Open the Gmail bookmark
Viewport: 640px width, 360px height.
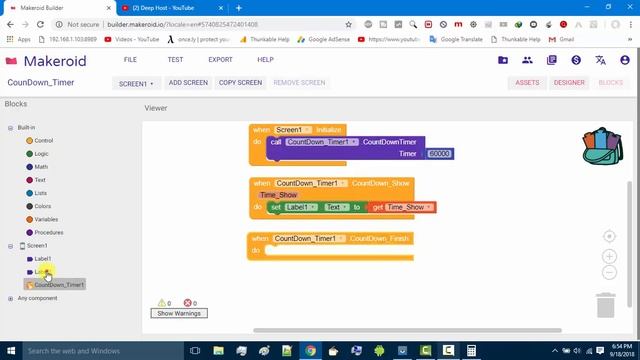[x=562, y=39]
